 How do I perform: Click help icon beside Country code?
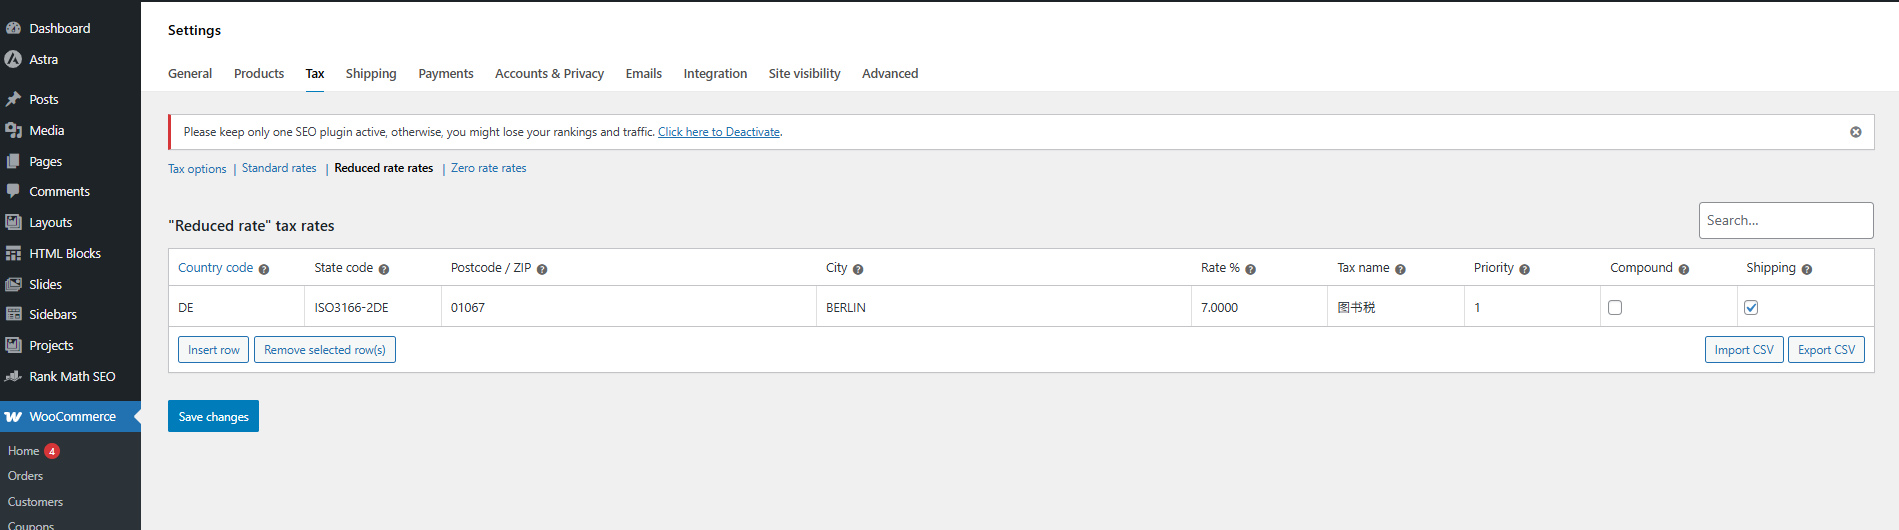pyautogui.click(x=264, y=269)
